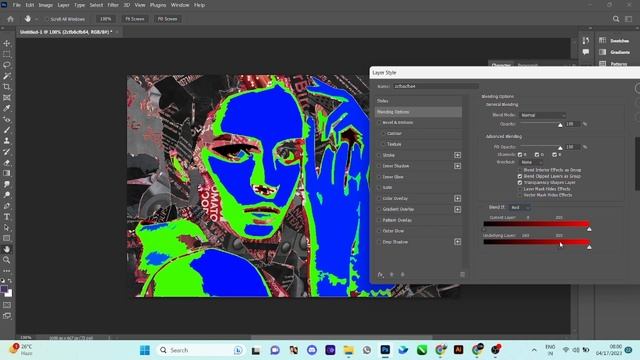Image resolution: width=640 pixels, height=360 pixels.
Task: Select the Eyedropper tool
Action: (x=7, y=109)
